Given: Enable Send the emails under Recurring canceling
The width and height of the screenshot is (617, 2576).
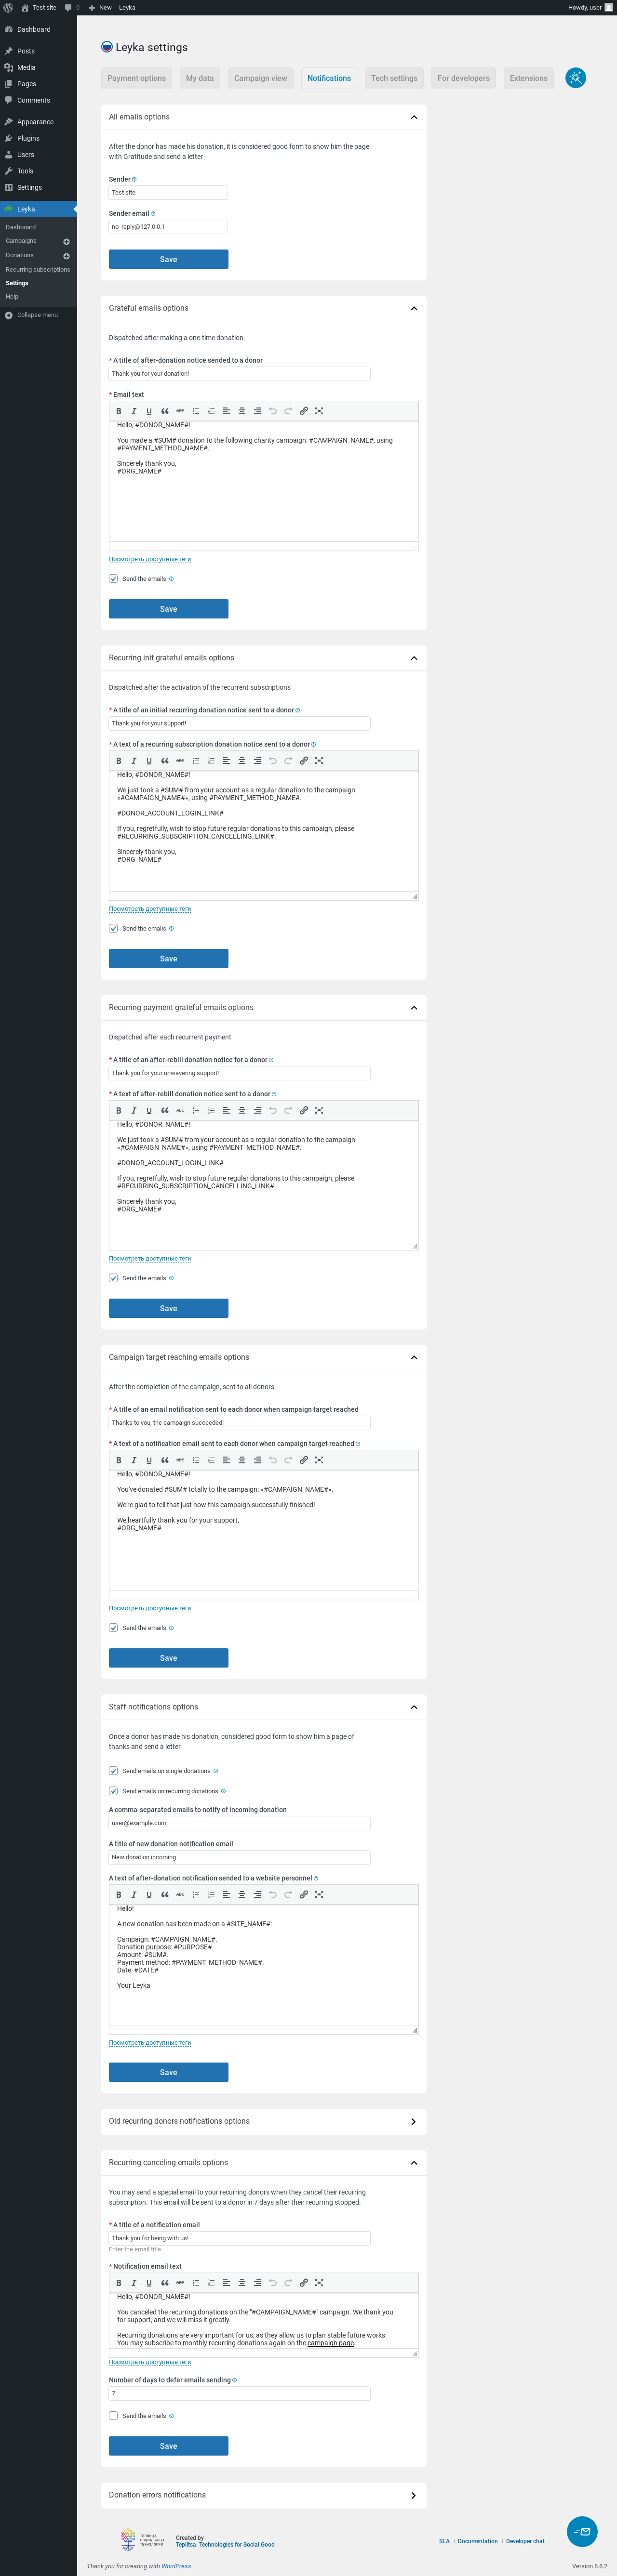Looking at the screenshot, I should point(113,2415).
